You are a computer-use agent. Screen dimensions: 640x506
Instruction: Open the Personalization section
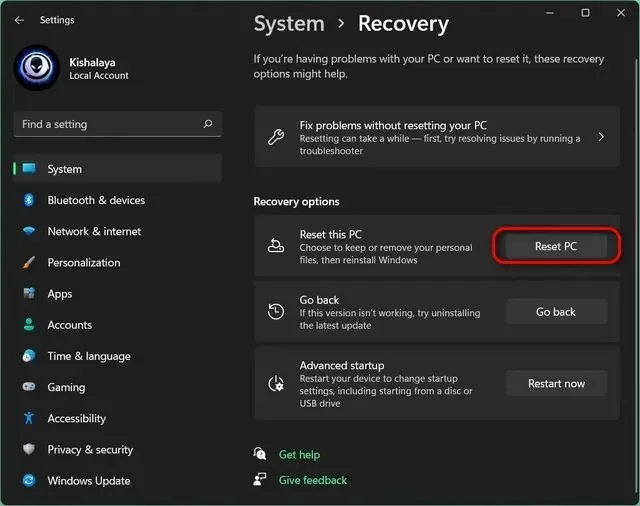click(x=118, y=262)
